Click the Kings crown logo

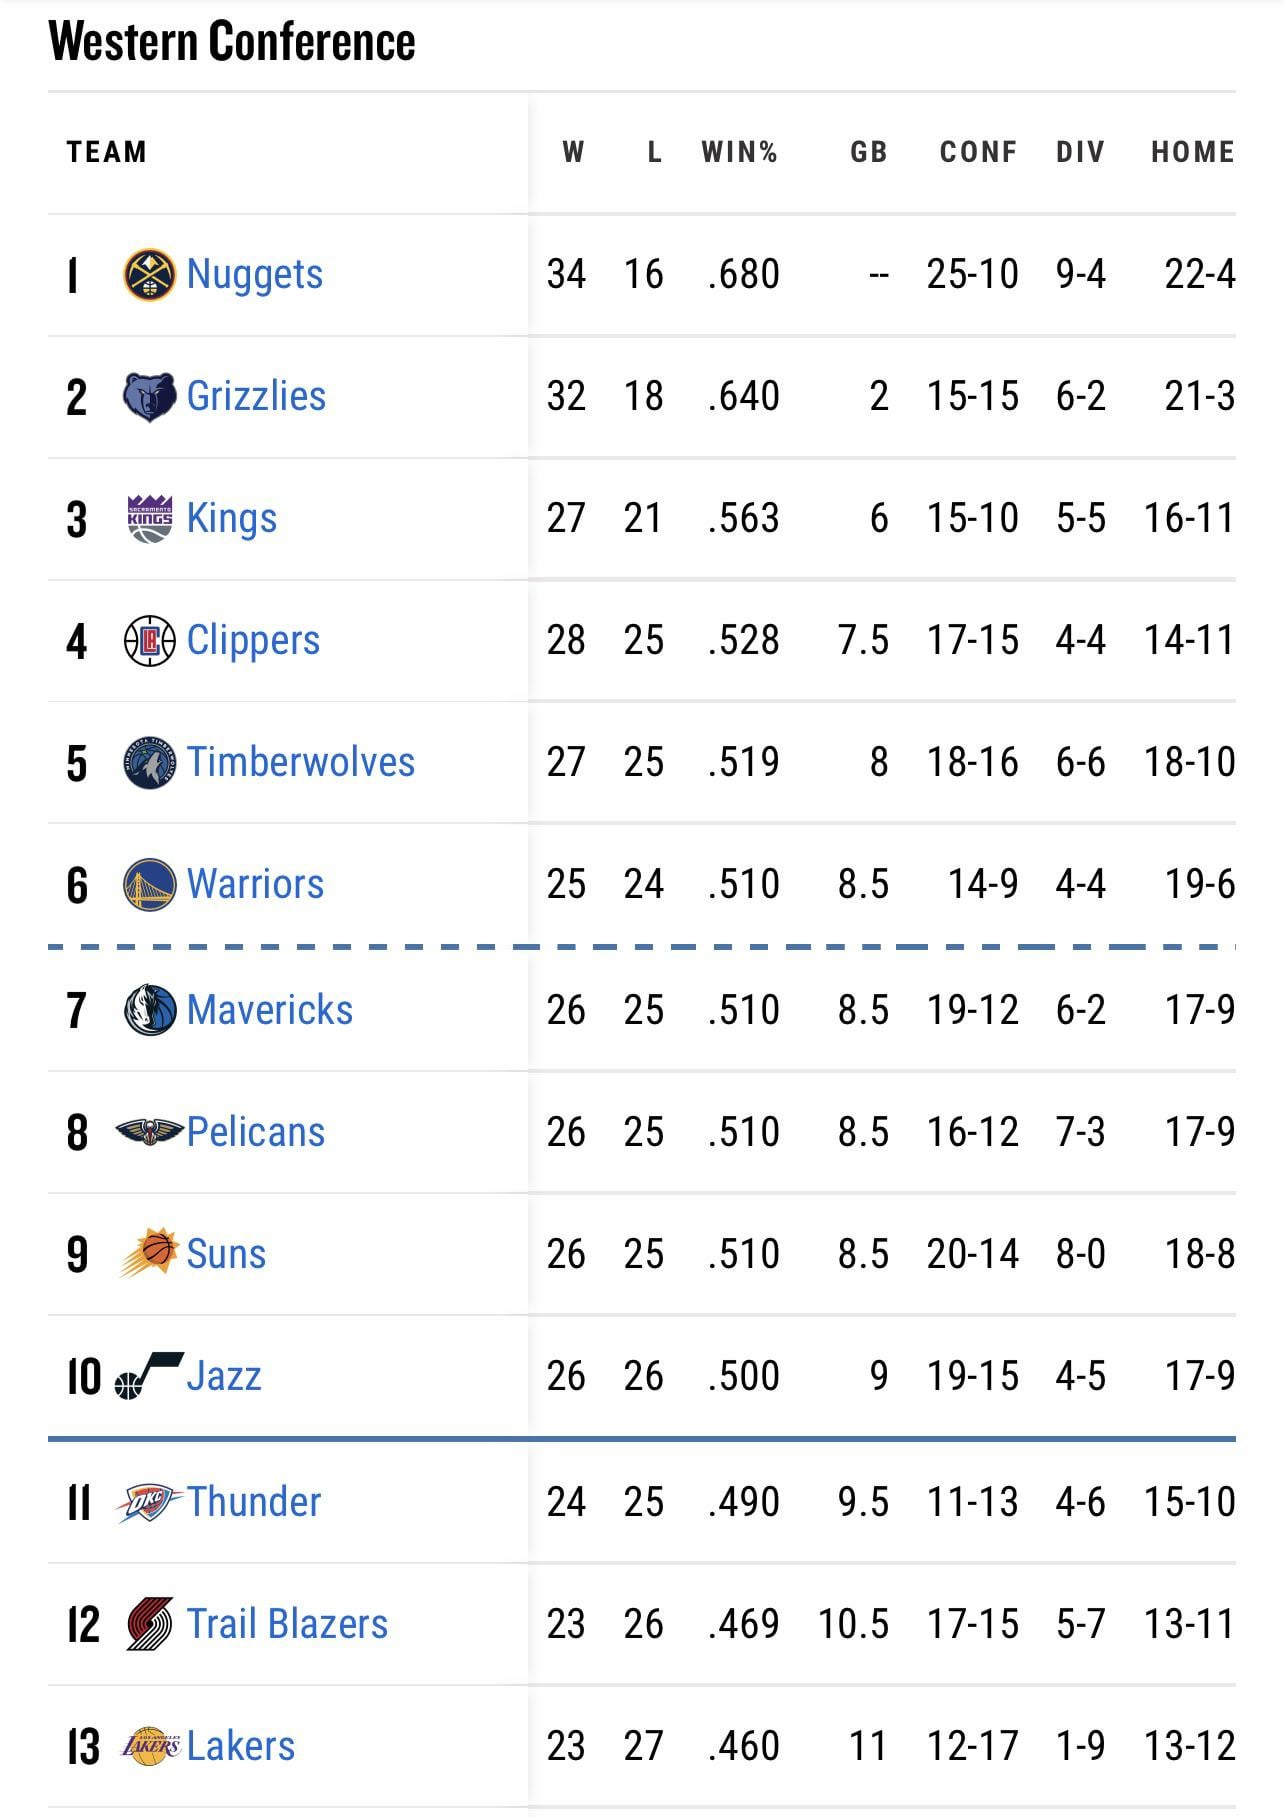tap(150, 519)
